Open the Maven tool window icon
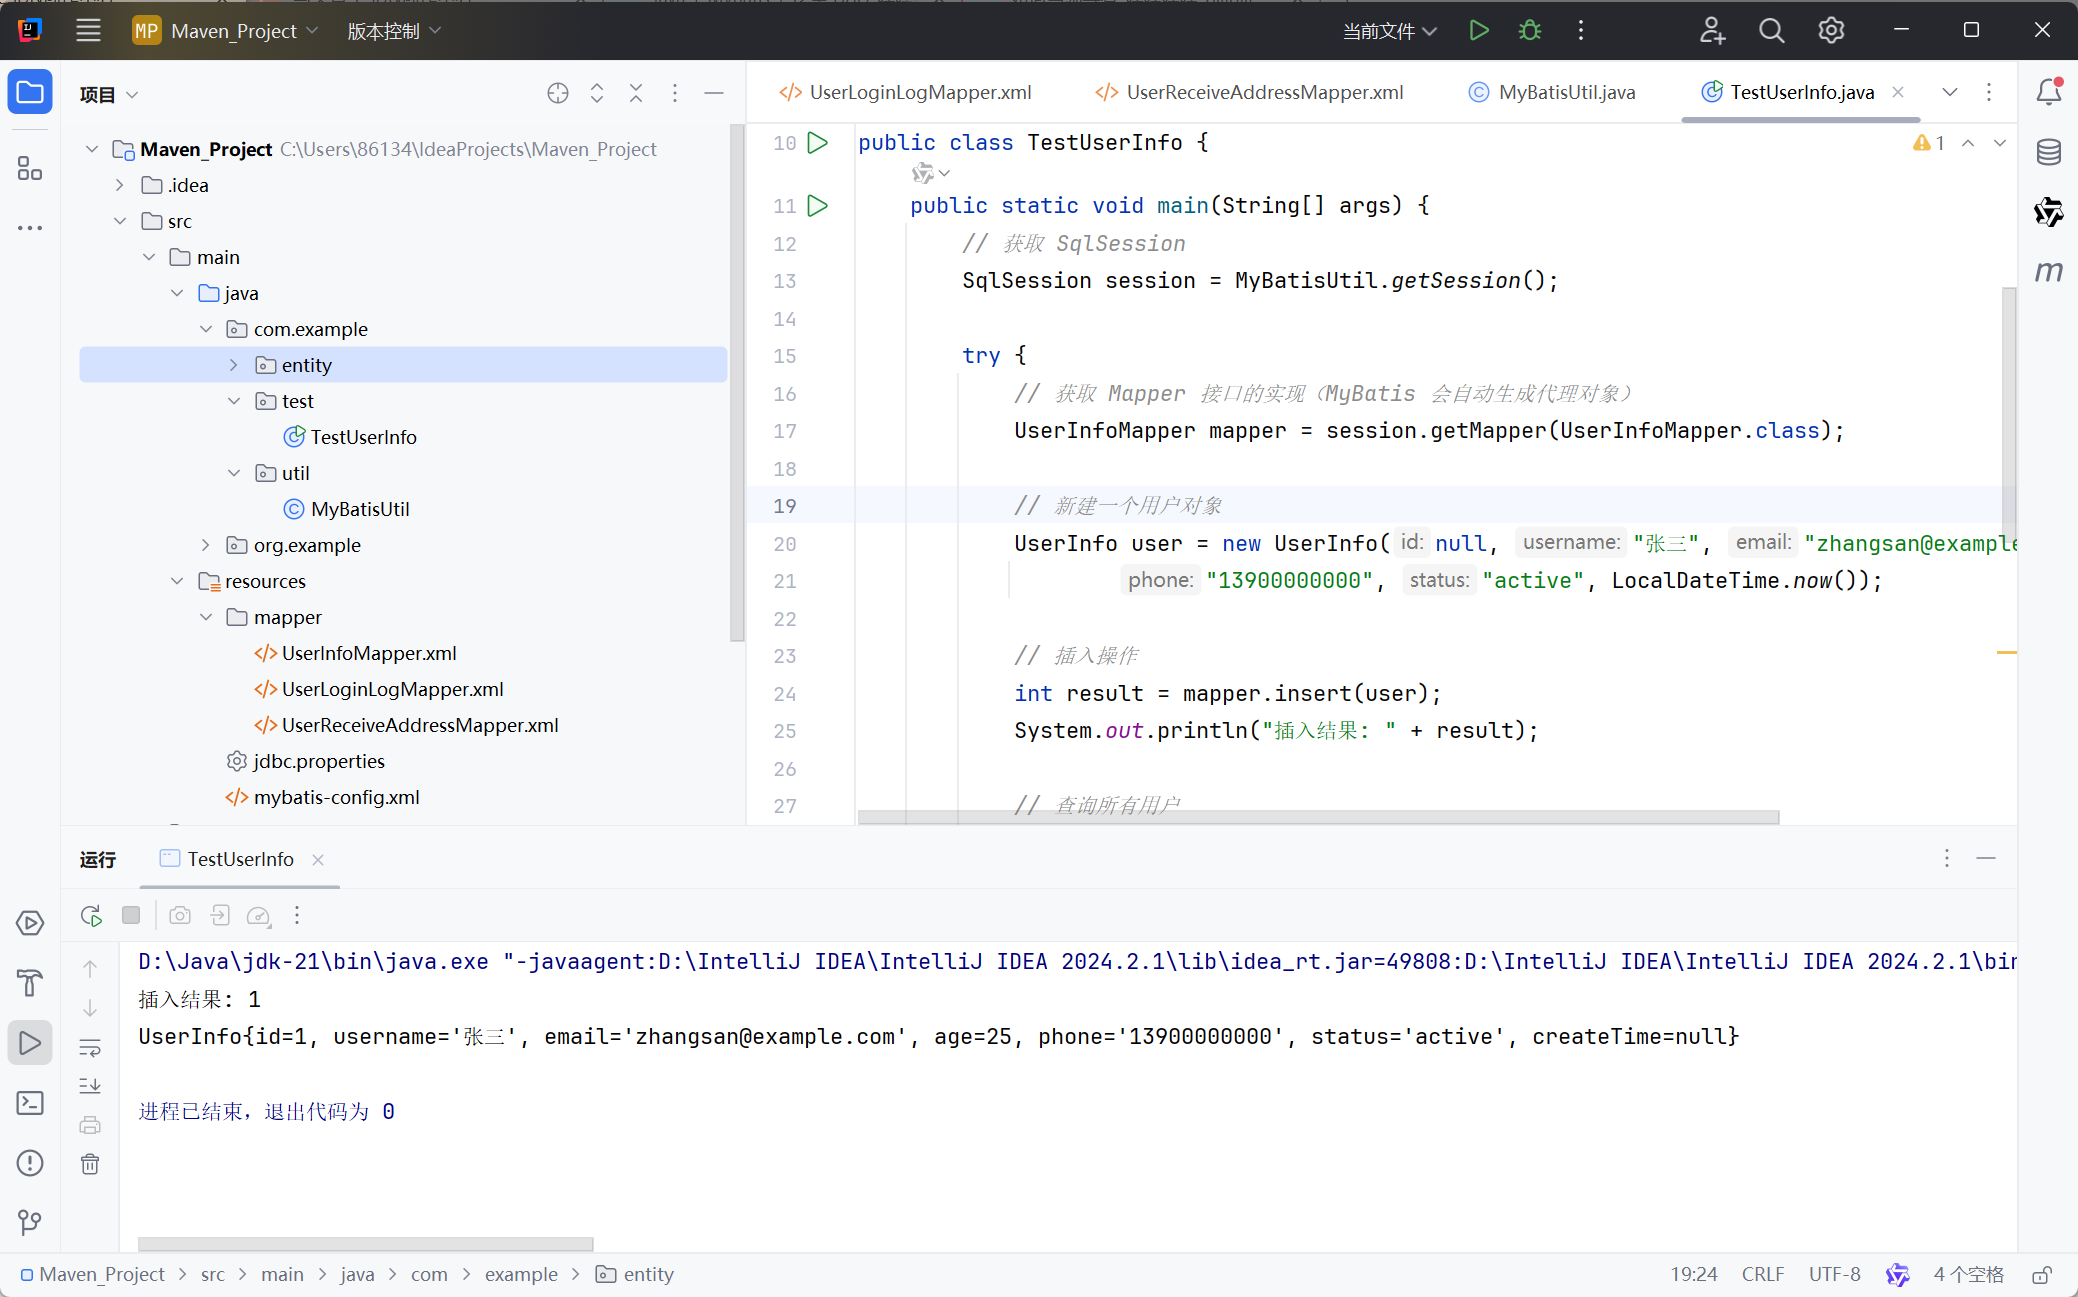 tap(2048, 272)
